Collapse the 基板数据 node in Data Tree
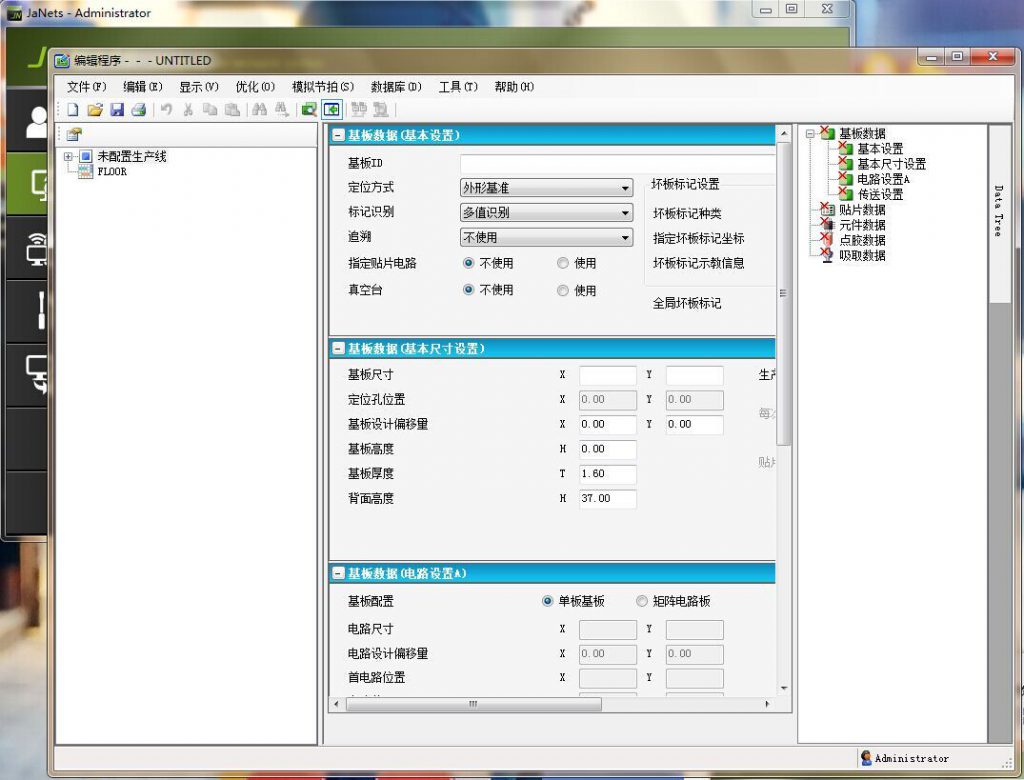This screenshot has height=780, width=1024. [x=810, y=133]
